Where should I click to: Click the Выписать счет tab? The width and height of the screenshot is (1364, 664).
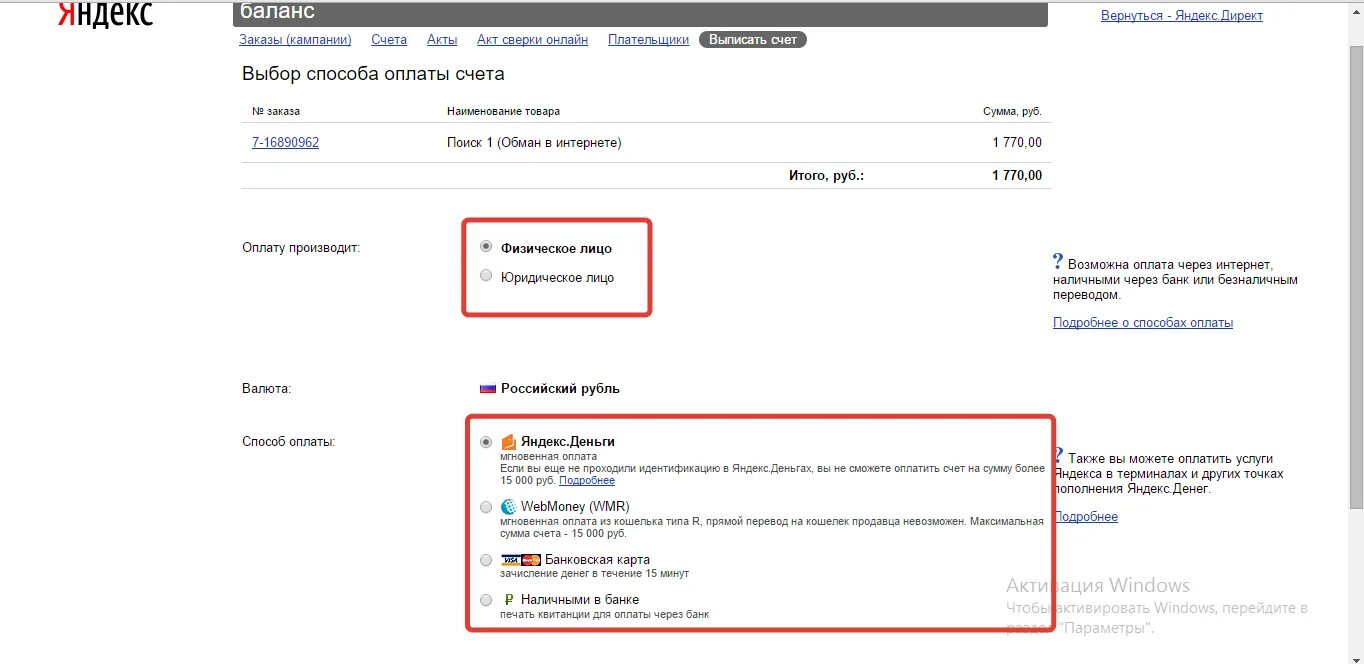point(753,40)
